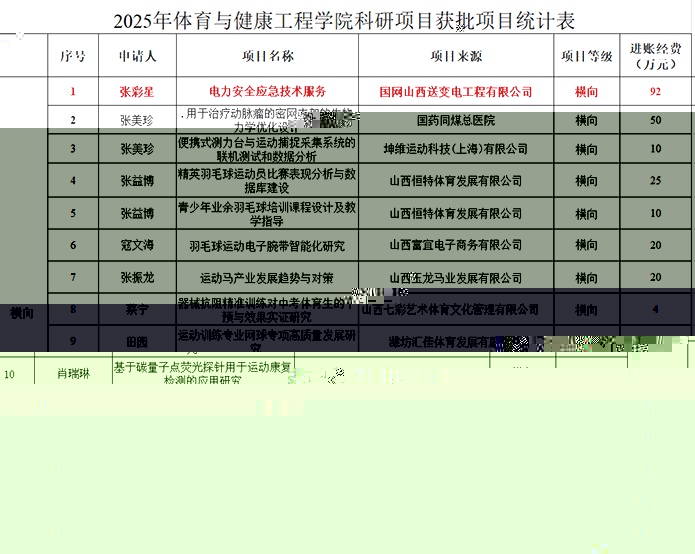Click the funding cell showing 92

[655, 92]
